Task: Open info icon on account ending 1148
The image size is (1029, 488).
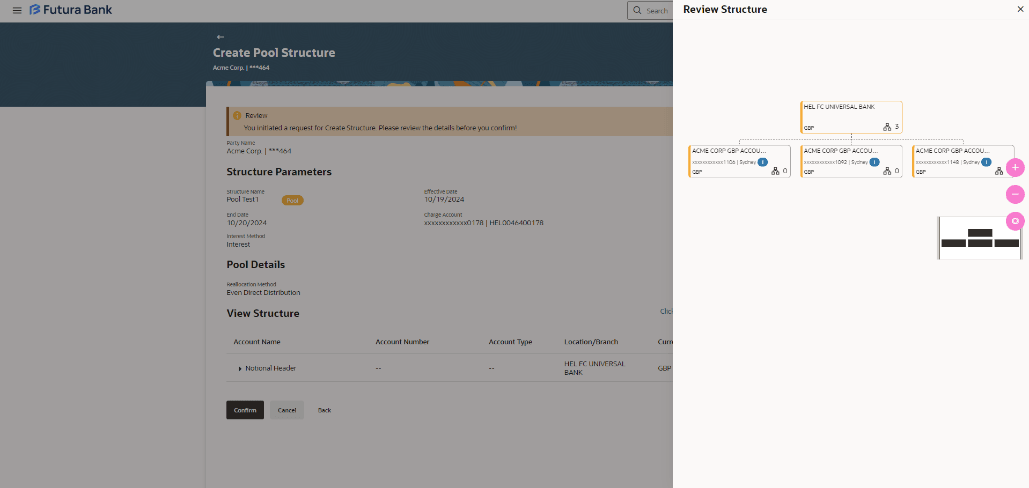Action: pos(986,162)
